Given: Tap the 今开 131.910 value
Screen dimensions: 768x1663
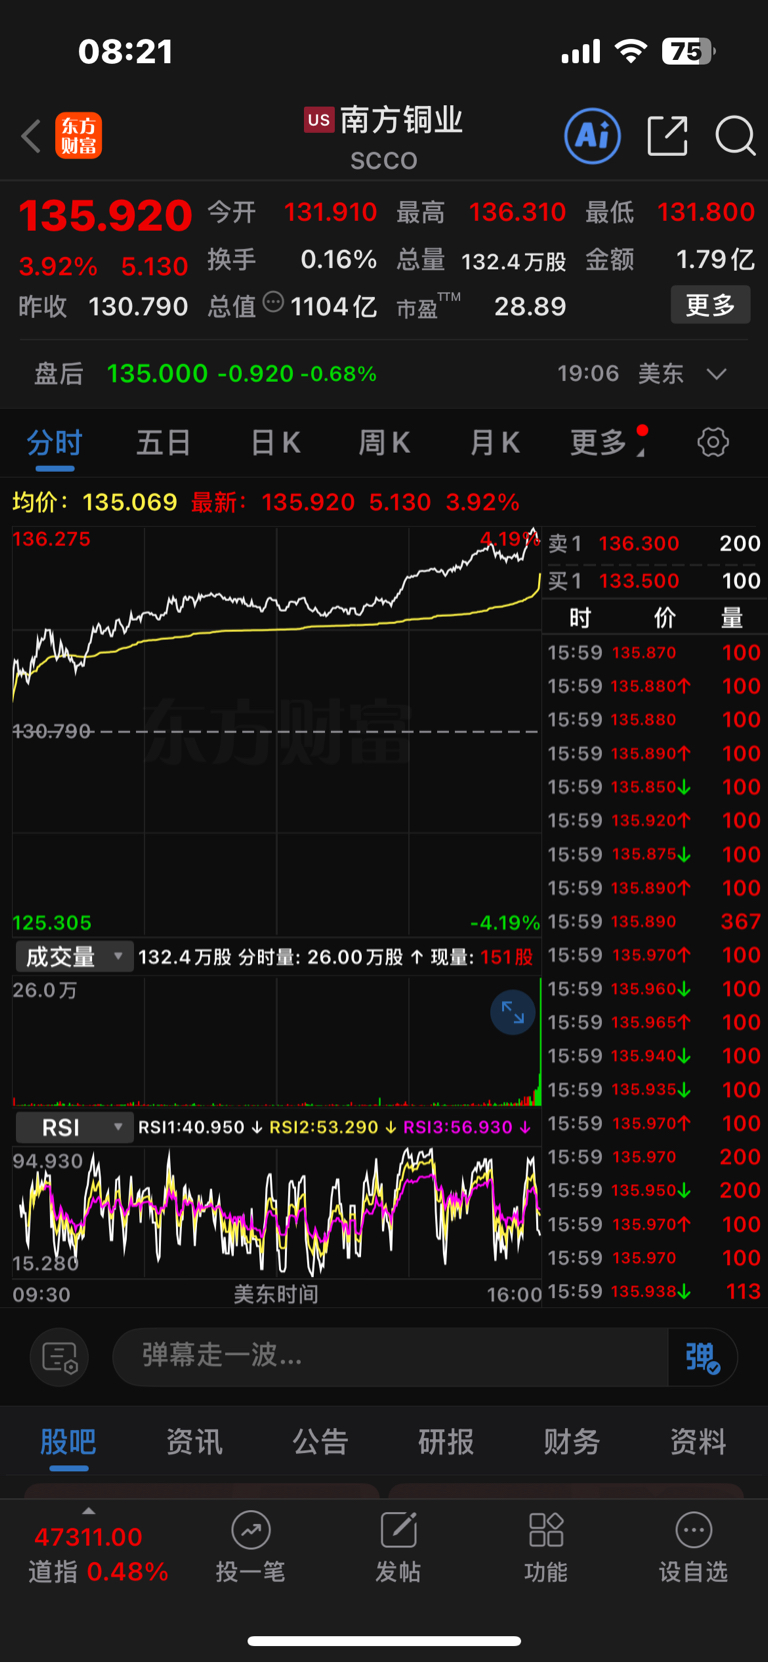Looking at the screenshot, I should pyautogui.click(x=330, y=212).
